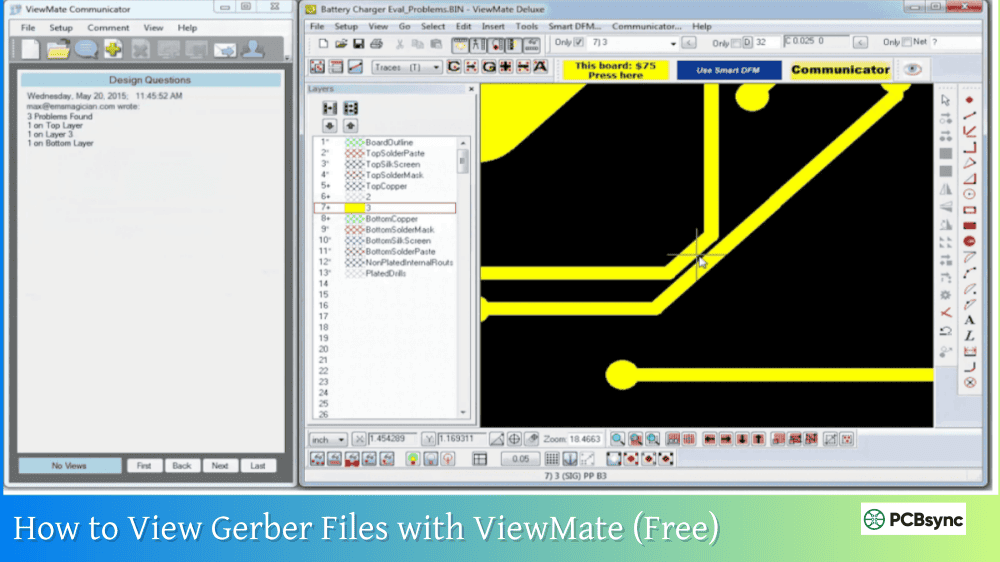
Task: Expand the layer '7) 3' combo box
Action: 673,44
